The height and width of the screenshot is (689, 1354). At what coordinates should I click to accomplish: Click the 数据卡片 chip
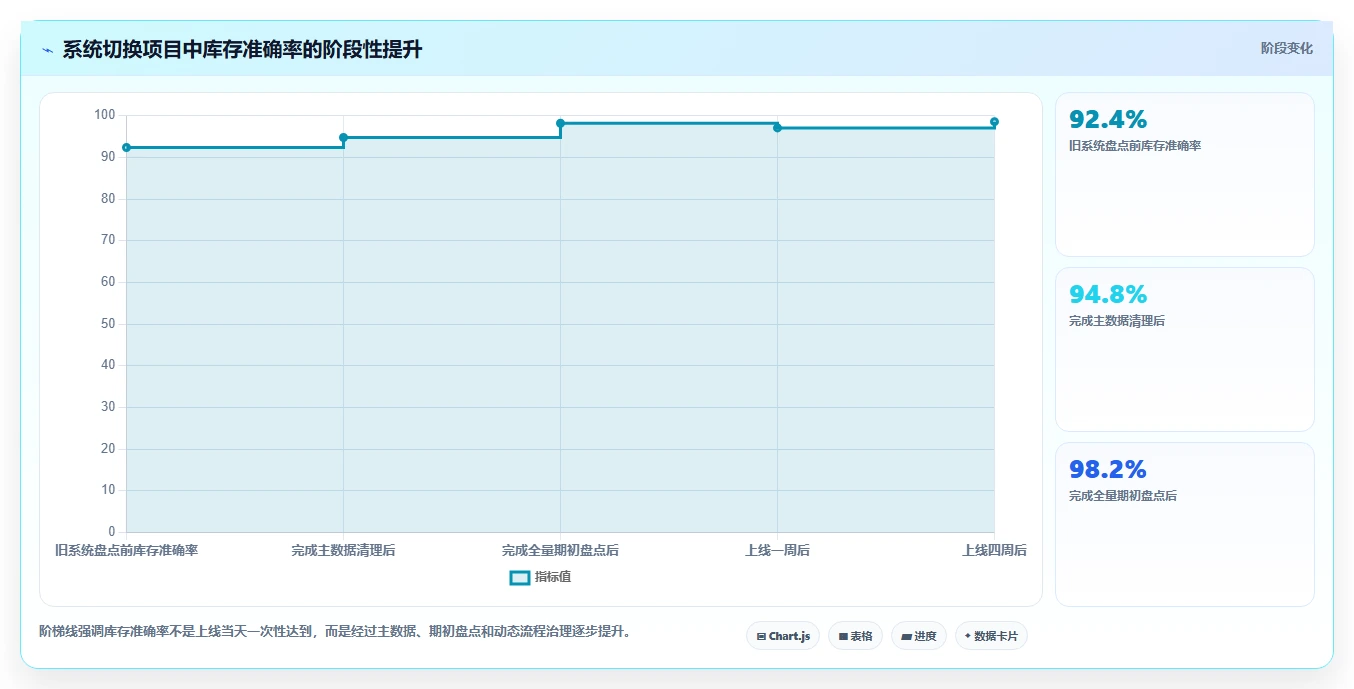tap(991, 636)
